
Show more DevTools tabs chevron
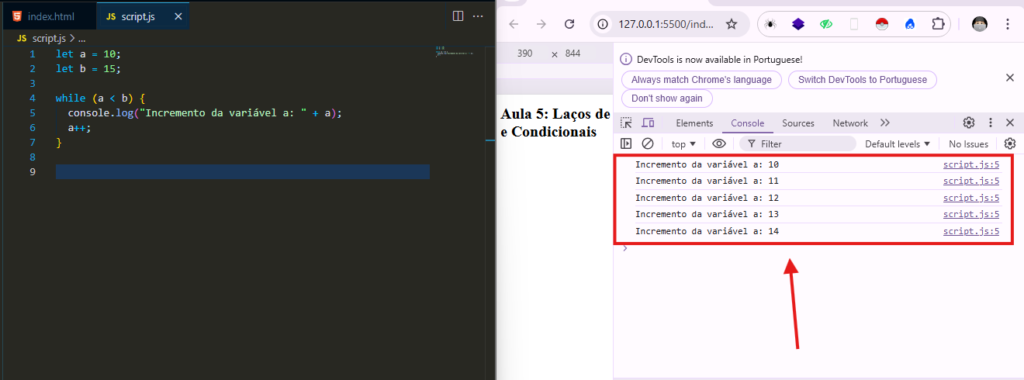tap(885, 123)
